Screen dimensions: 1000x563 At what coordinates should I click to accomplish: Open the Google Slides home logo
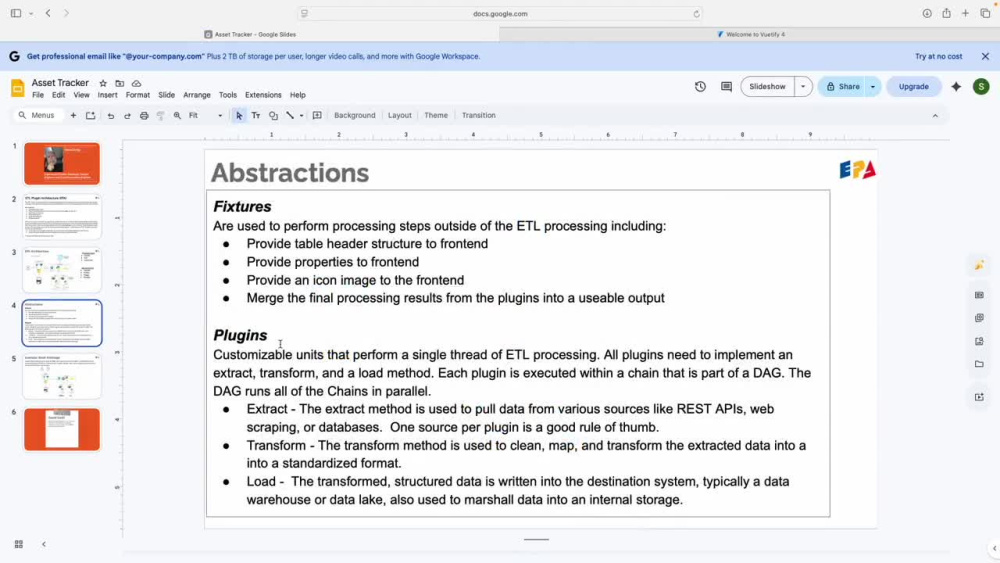(x=18, y=88)
